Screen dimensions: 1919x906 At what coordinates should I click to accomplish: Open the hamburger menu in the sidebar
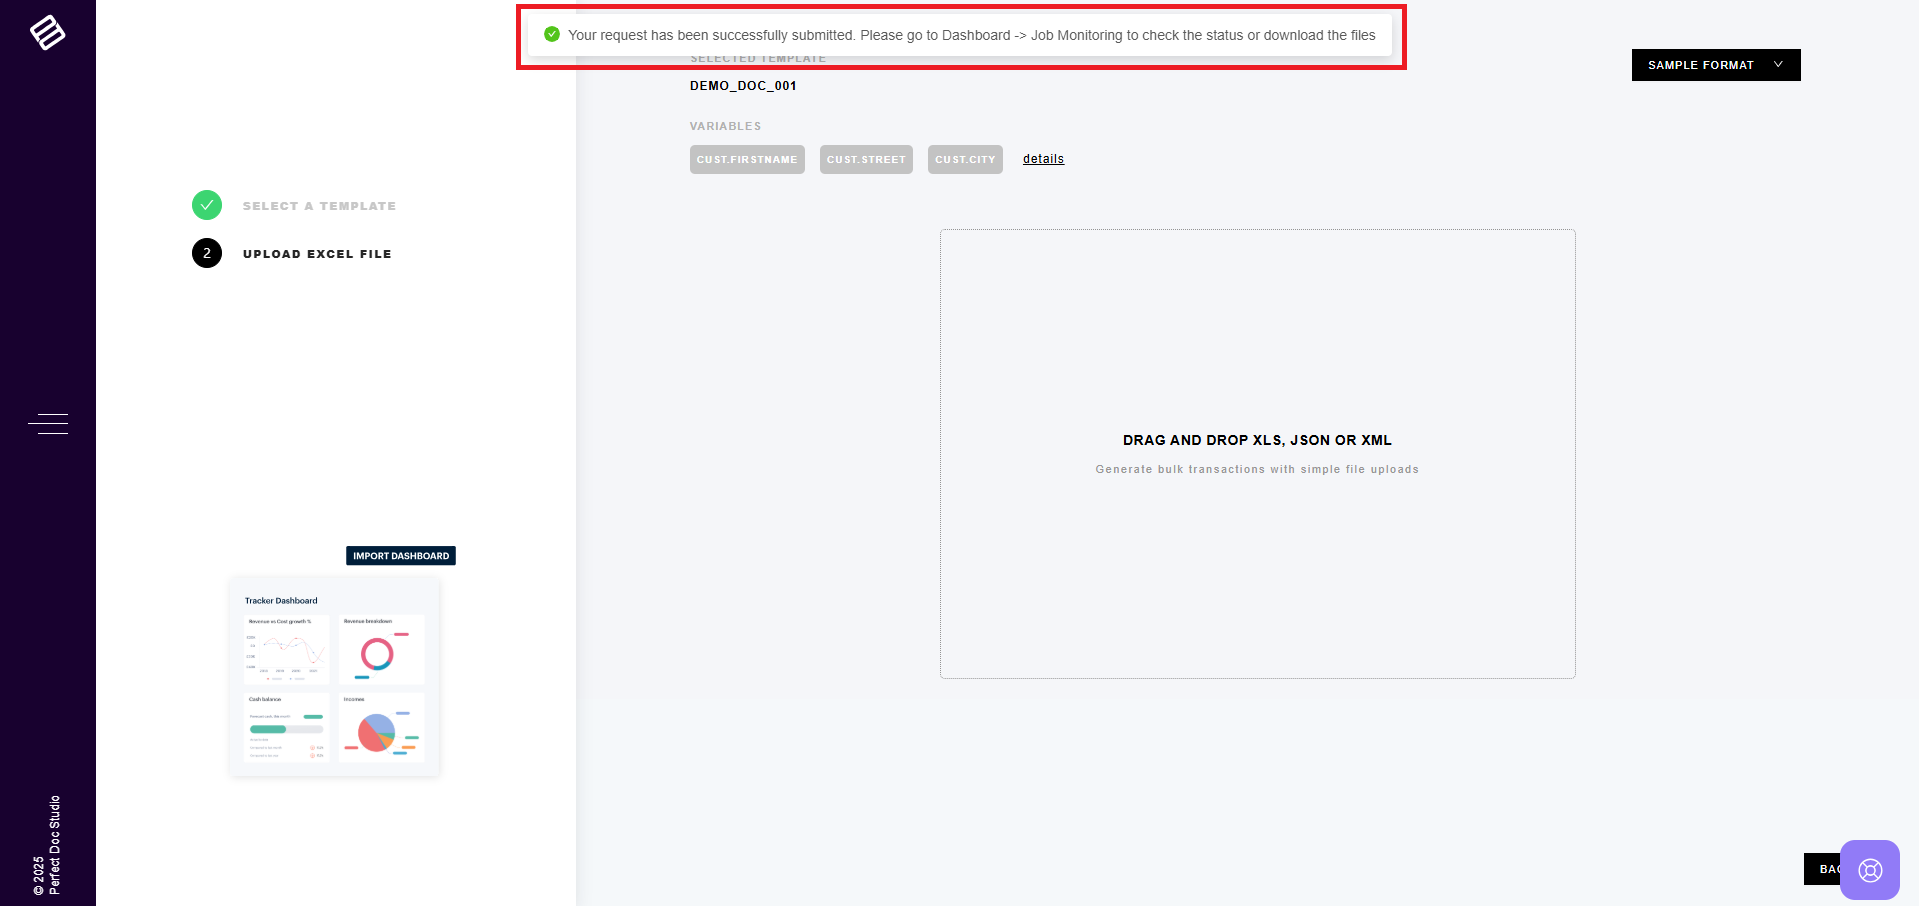tap(48, 424)
